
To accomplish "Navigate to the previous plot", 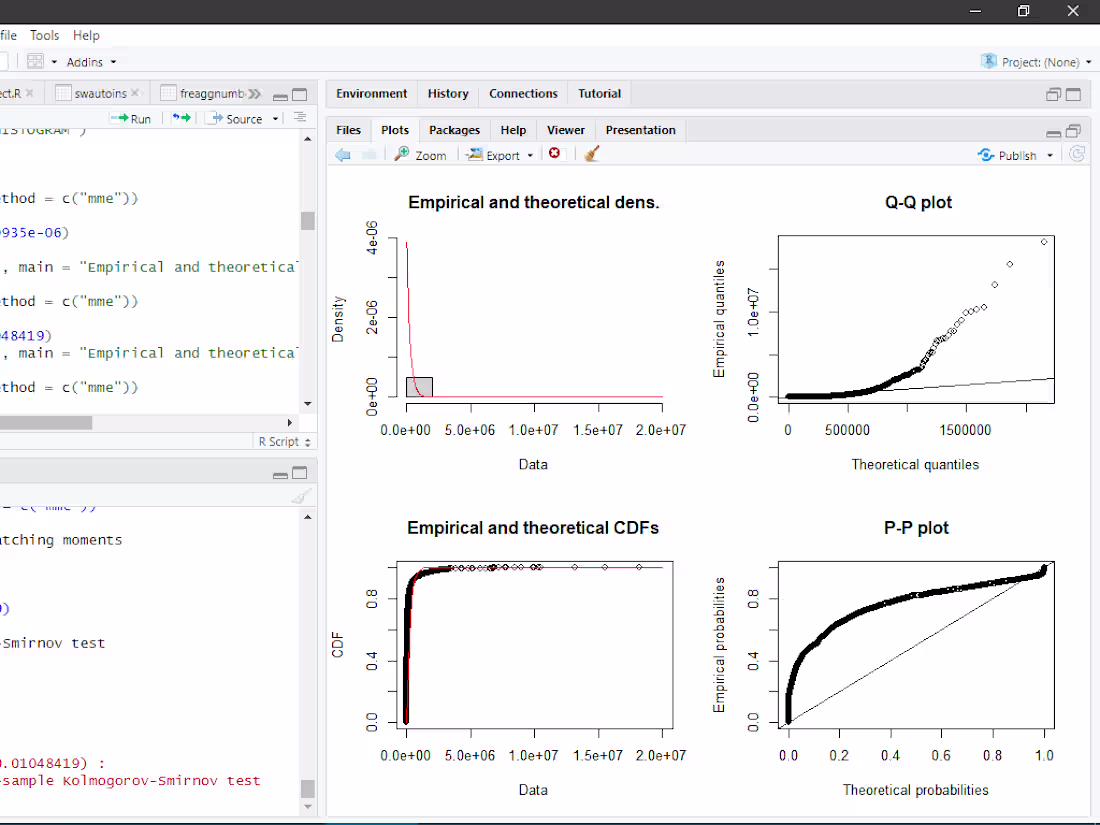I will tap(341, 154).
